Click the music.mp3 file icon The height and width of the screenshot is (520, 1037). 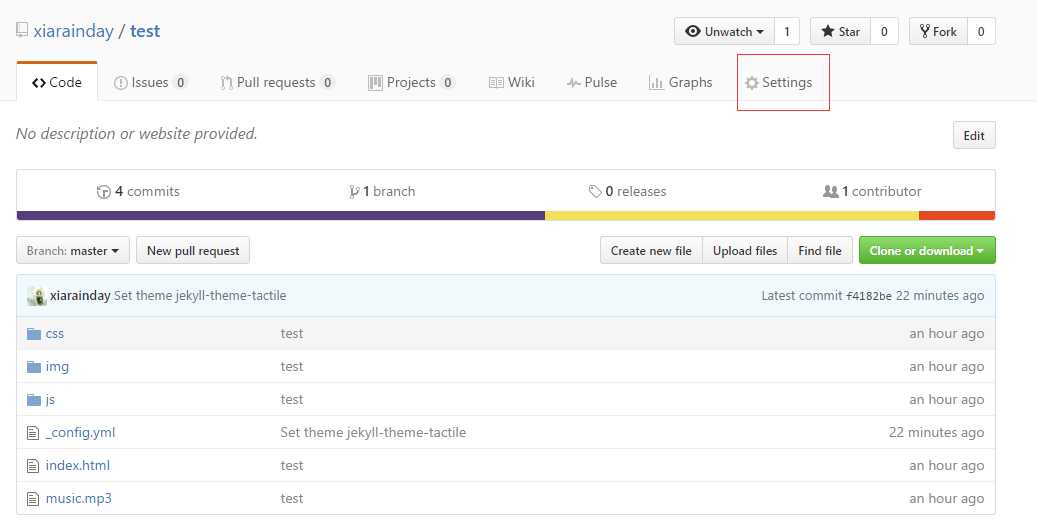33,499
